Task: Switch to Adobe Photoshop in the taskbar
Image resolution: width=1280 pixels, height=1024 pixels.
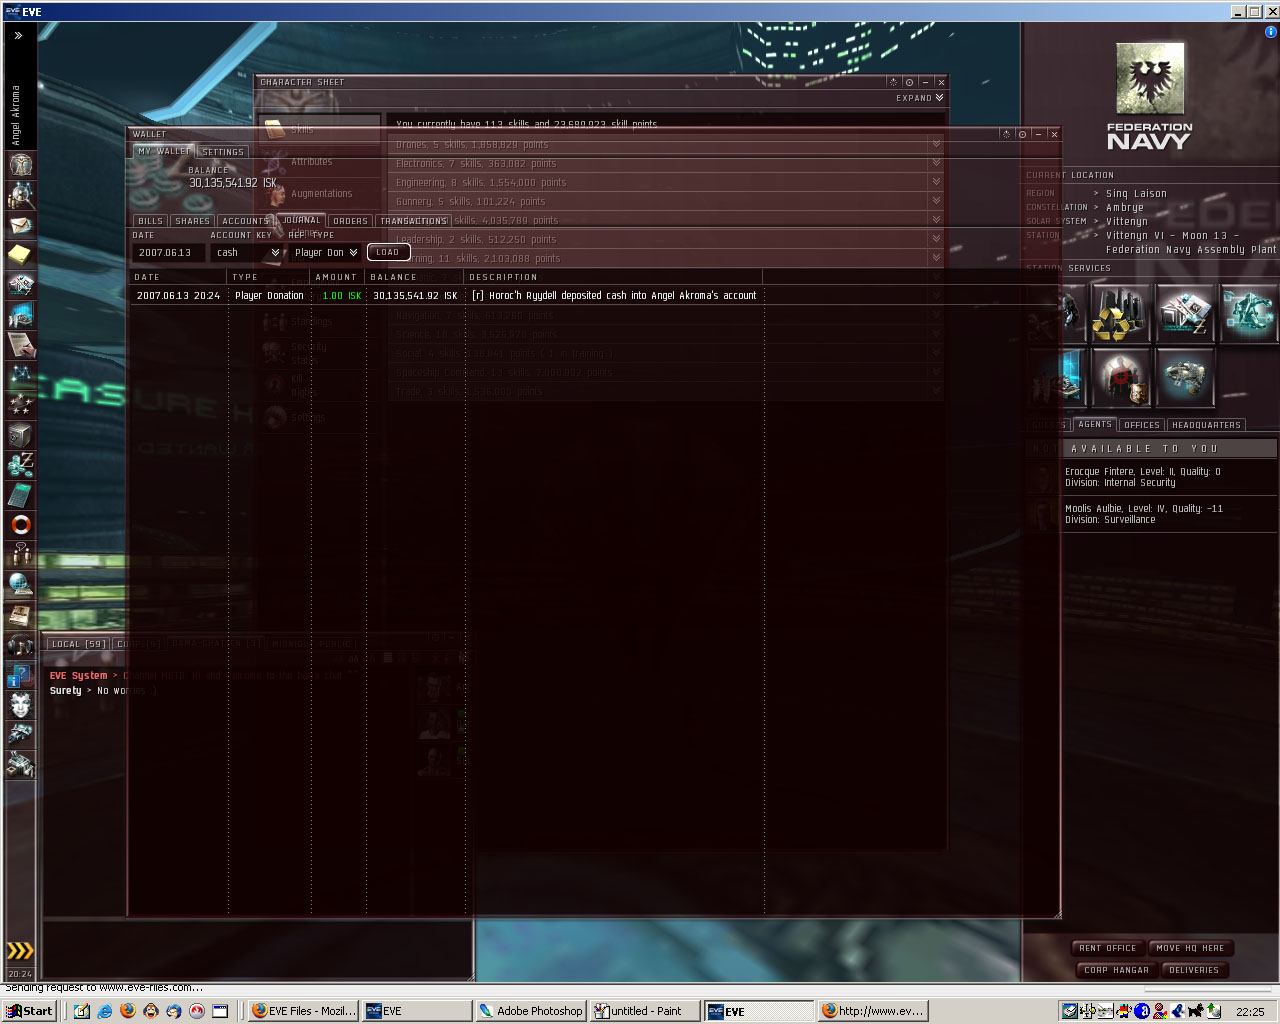Action: click(x=529, y=1011)
